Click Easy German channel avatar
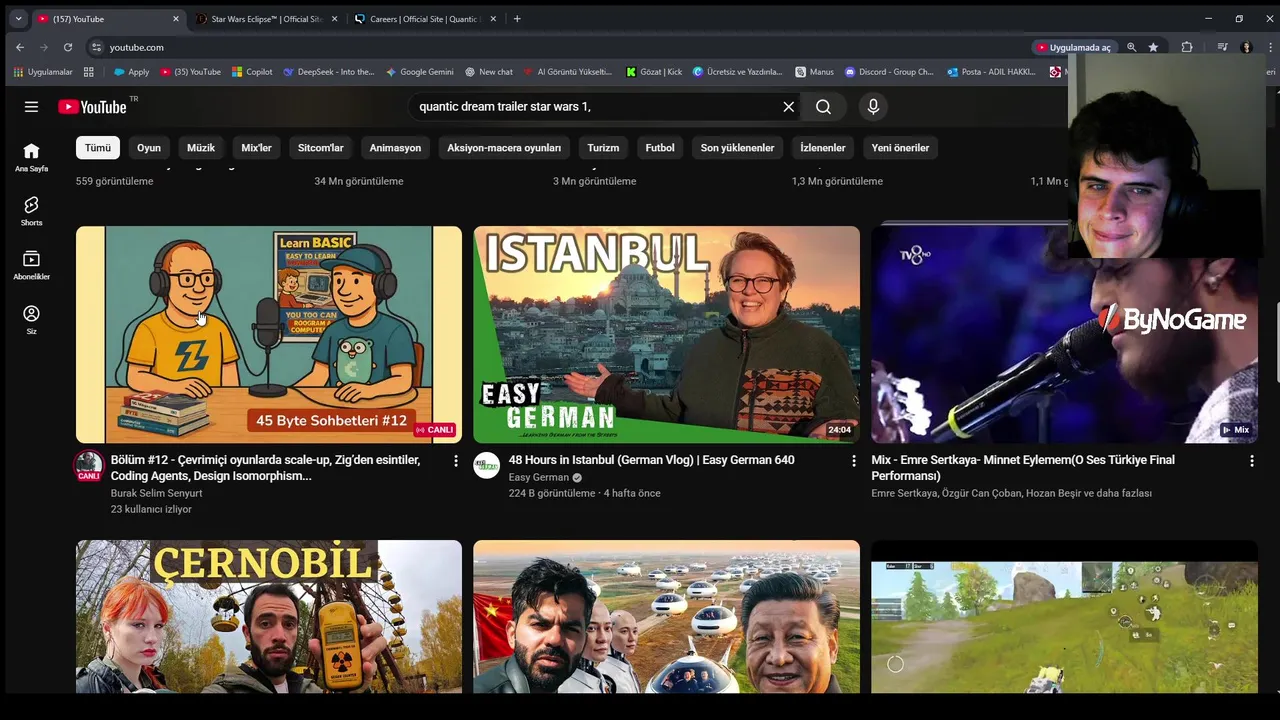1280x720 pixels. pos(487,465)
